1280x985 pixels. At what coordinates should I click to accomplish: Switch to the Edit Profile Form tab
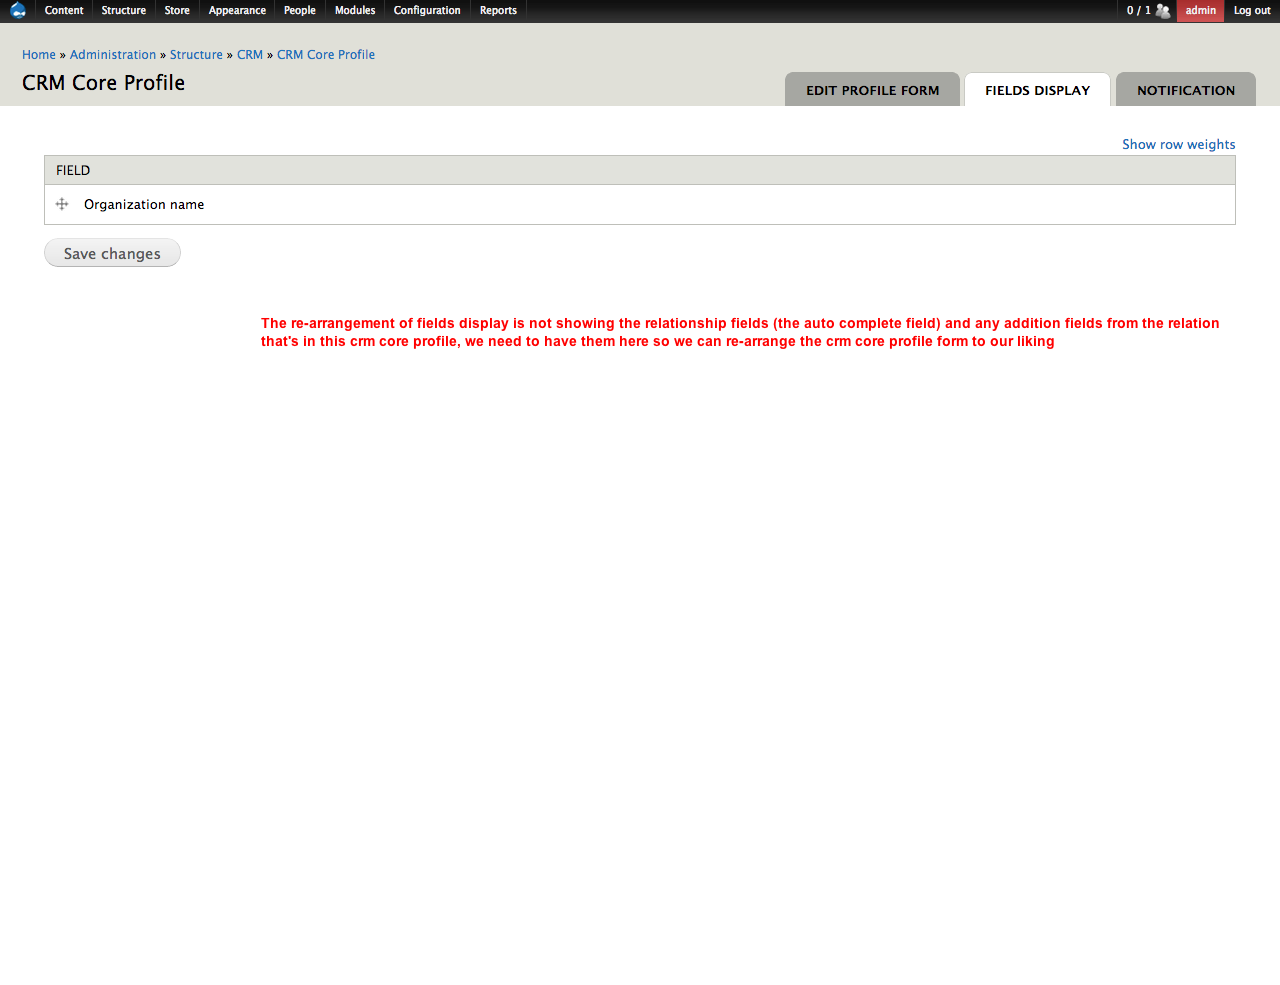point(872,89)
